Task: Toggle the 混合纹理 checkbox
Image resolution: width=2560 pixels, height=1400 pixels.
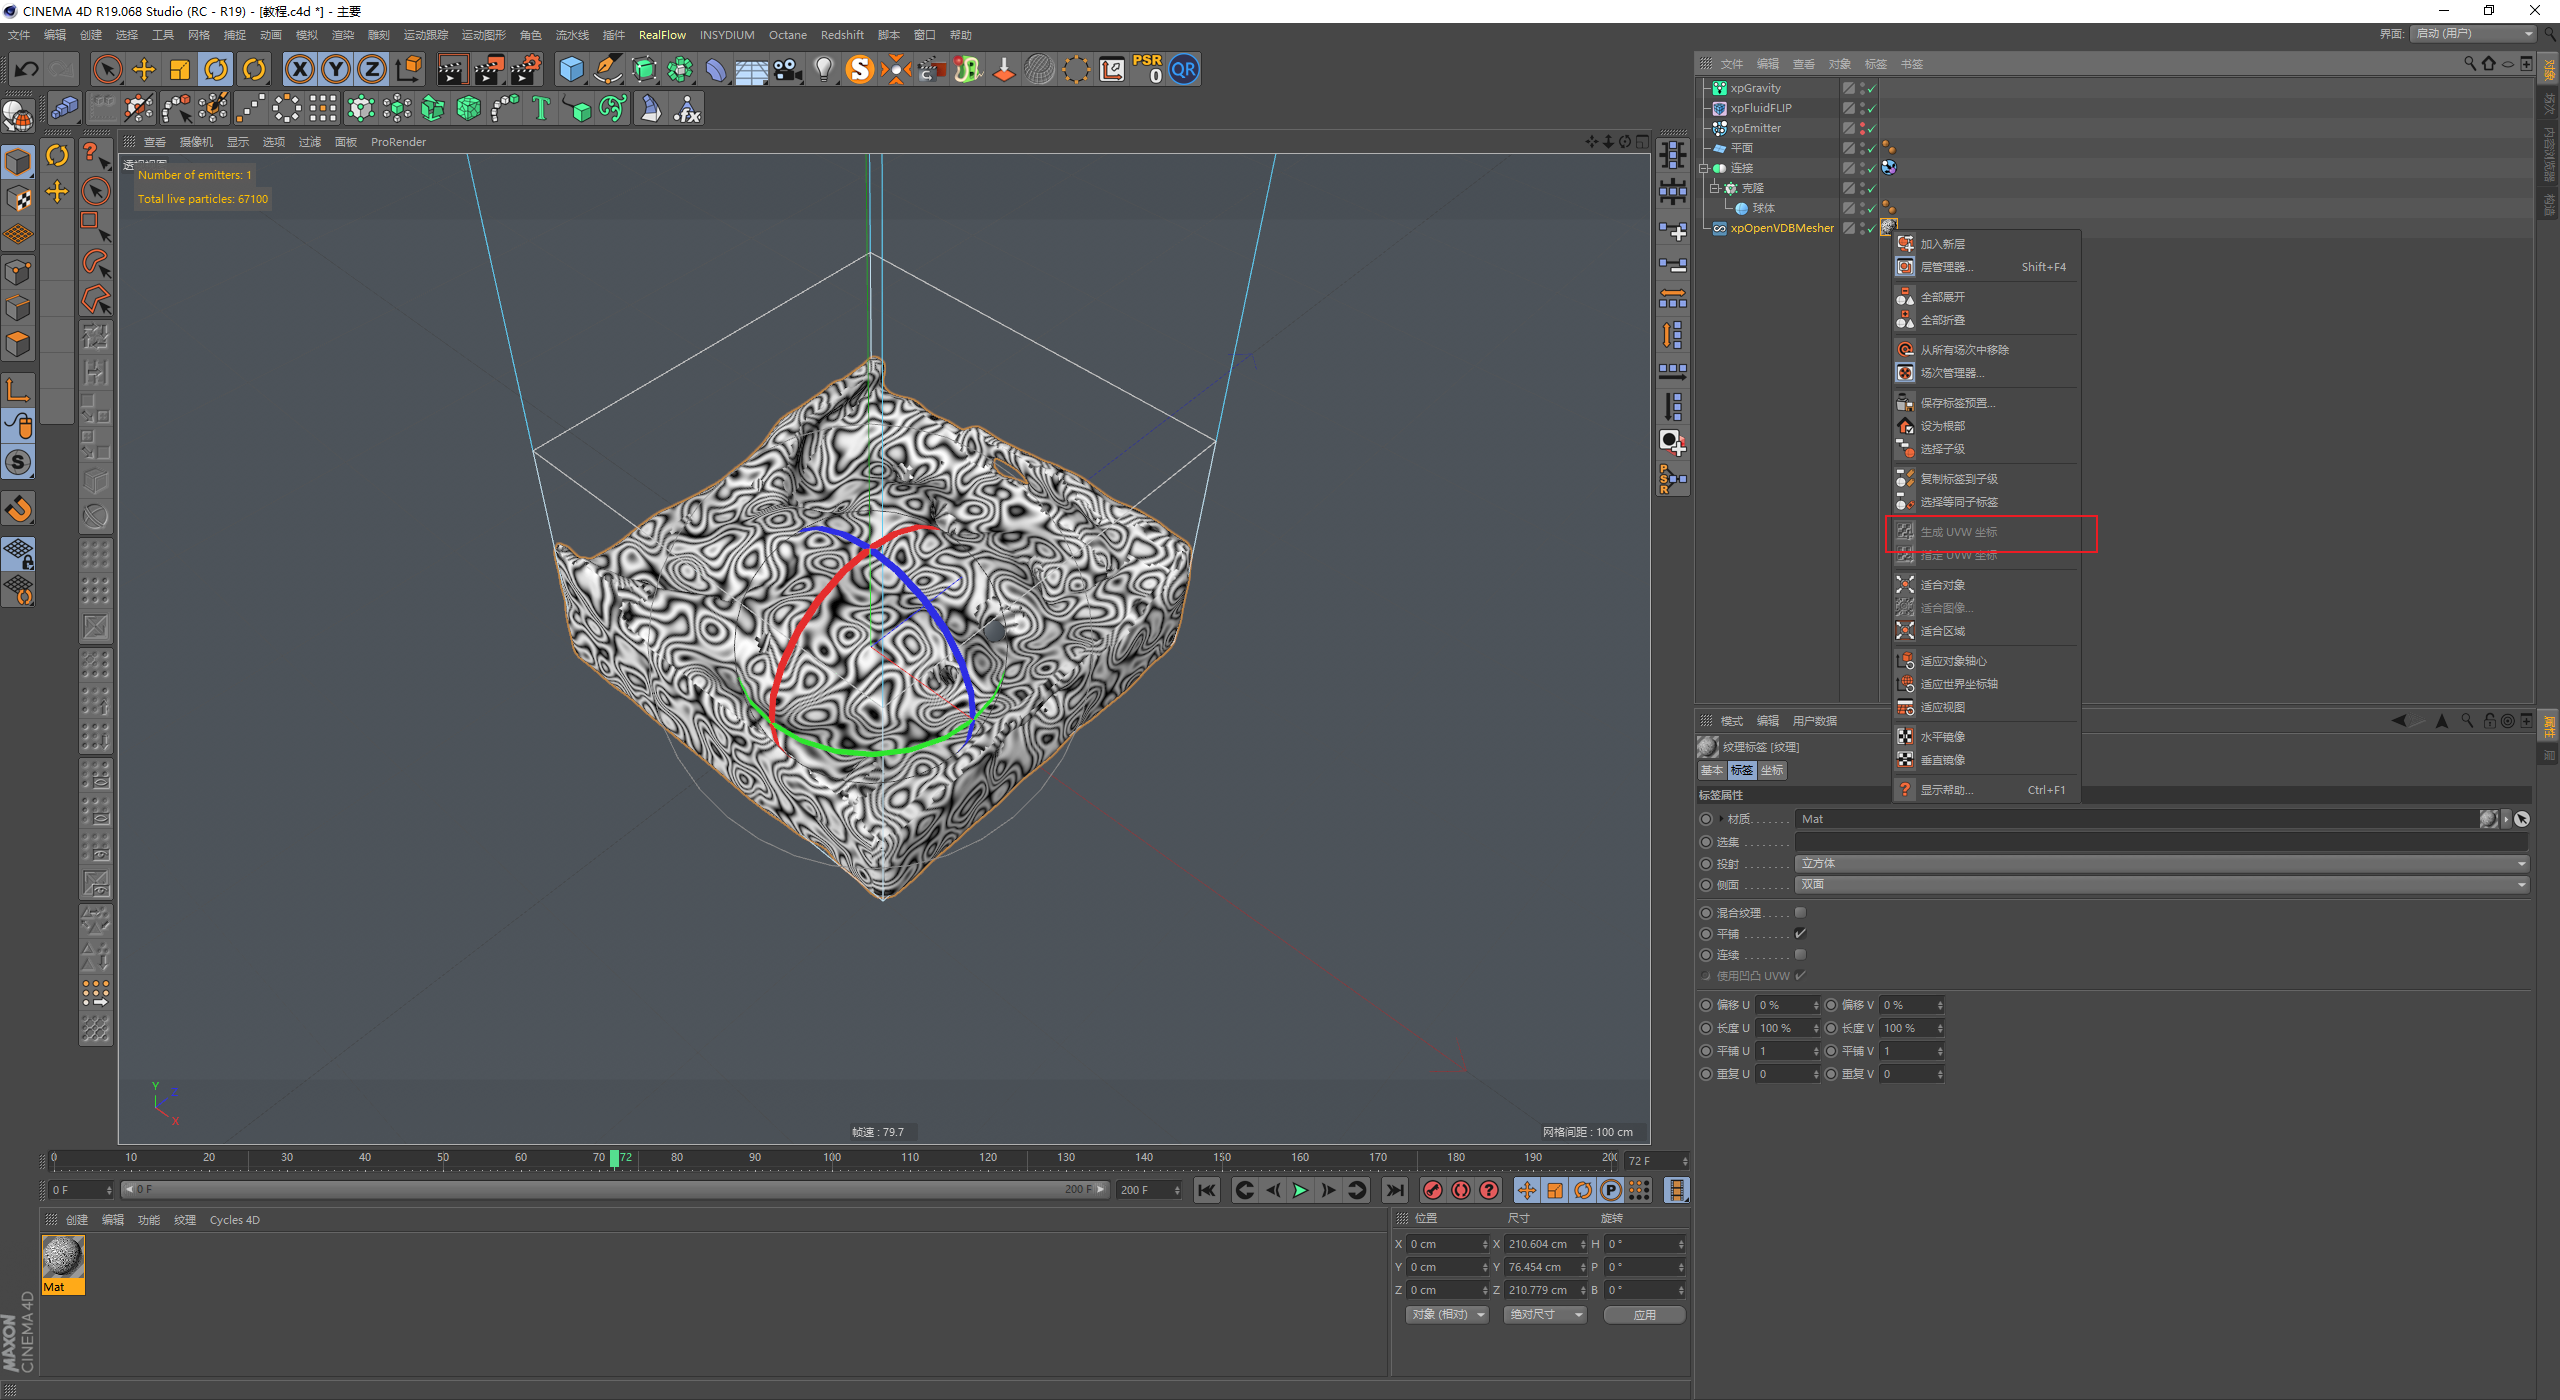Action: [1800, 912]
